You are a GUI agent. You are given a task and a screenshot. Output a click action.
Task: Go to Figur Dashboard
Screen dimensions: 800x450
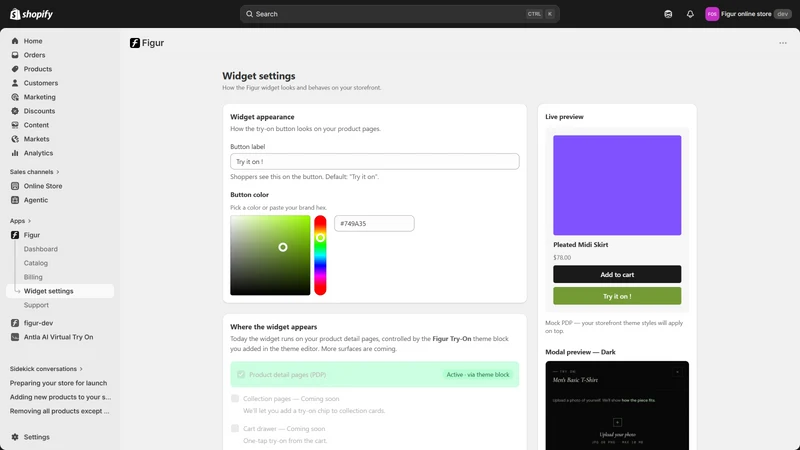(41, 249)
